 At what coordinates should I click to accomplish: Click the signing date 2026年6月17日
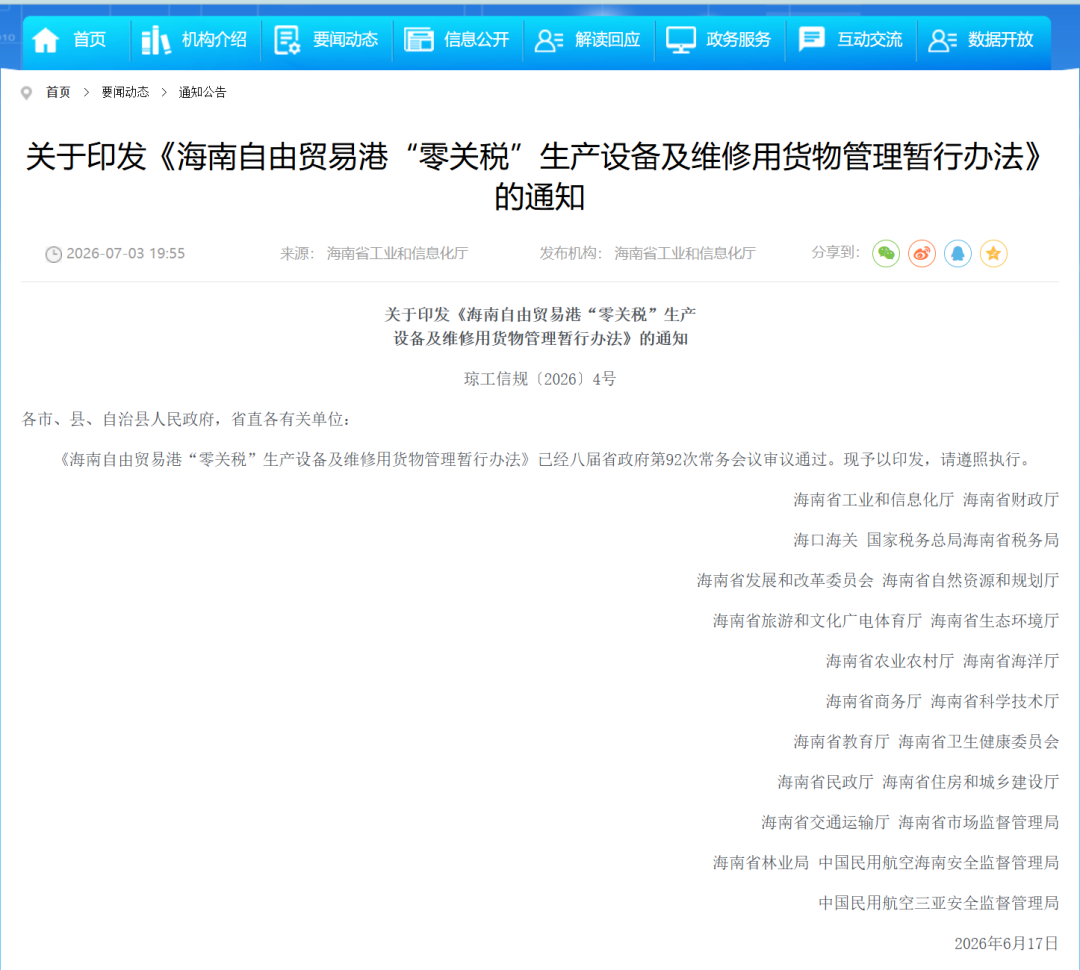pos(1006,943)
